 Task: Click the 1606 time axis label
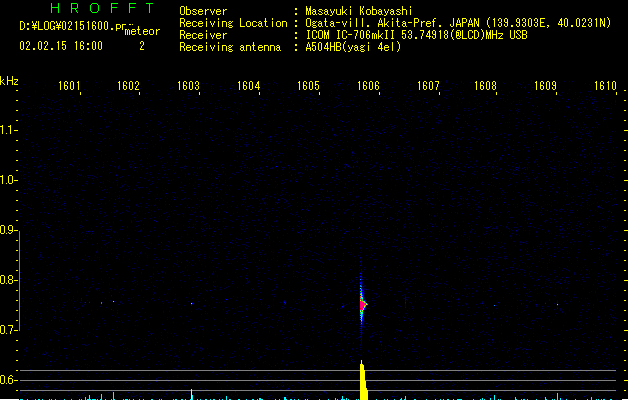368,86
